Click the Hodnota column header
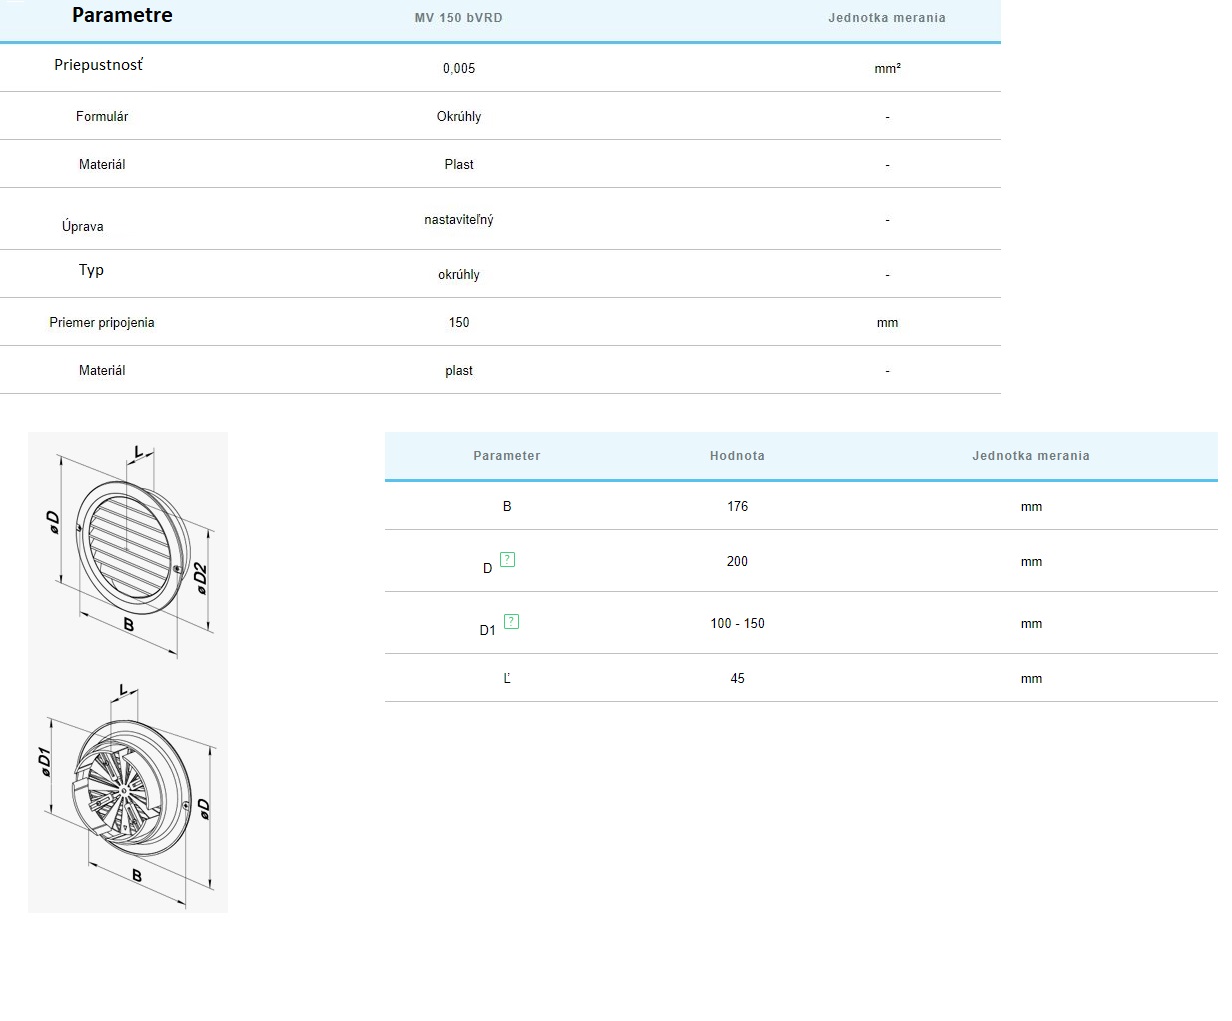This screenshot has height=1021, width=1232. (x=737, y=456)
